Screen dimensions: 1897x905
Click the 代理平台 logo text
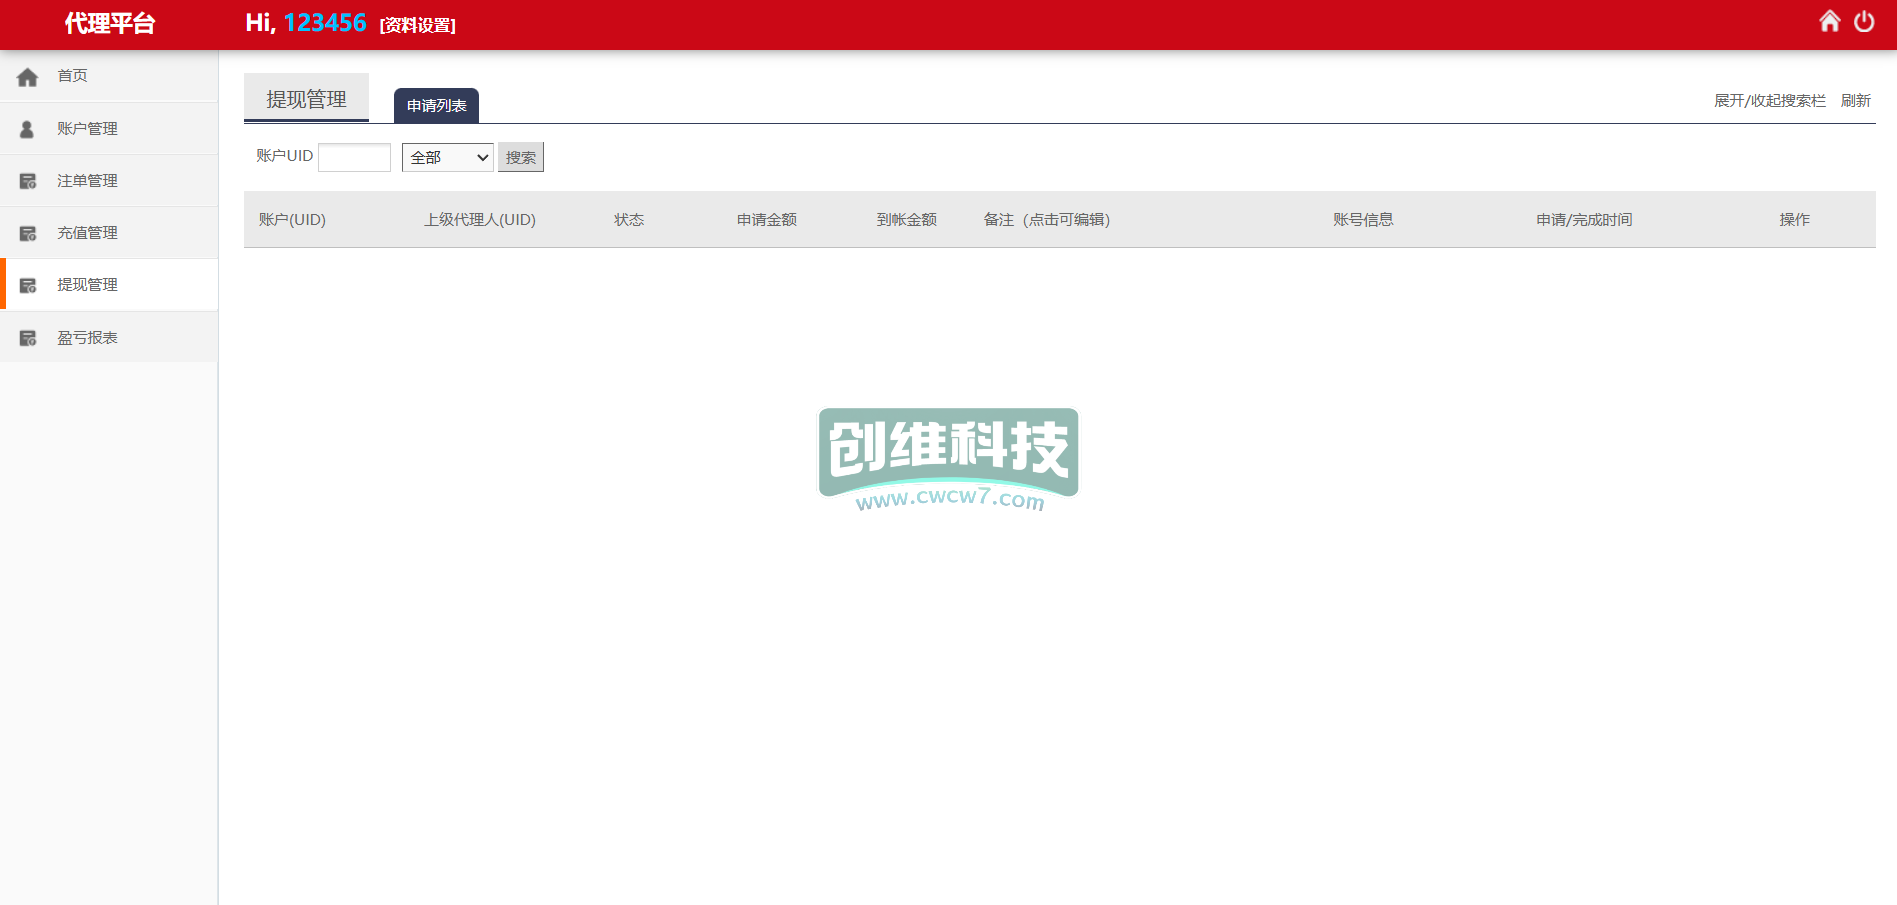pyautogui.click(x=110, y=23)
